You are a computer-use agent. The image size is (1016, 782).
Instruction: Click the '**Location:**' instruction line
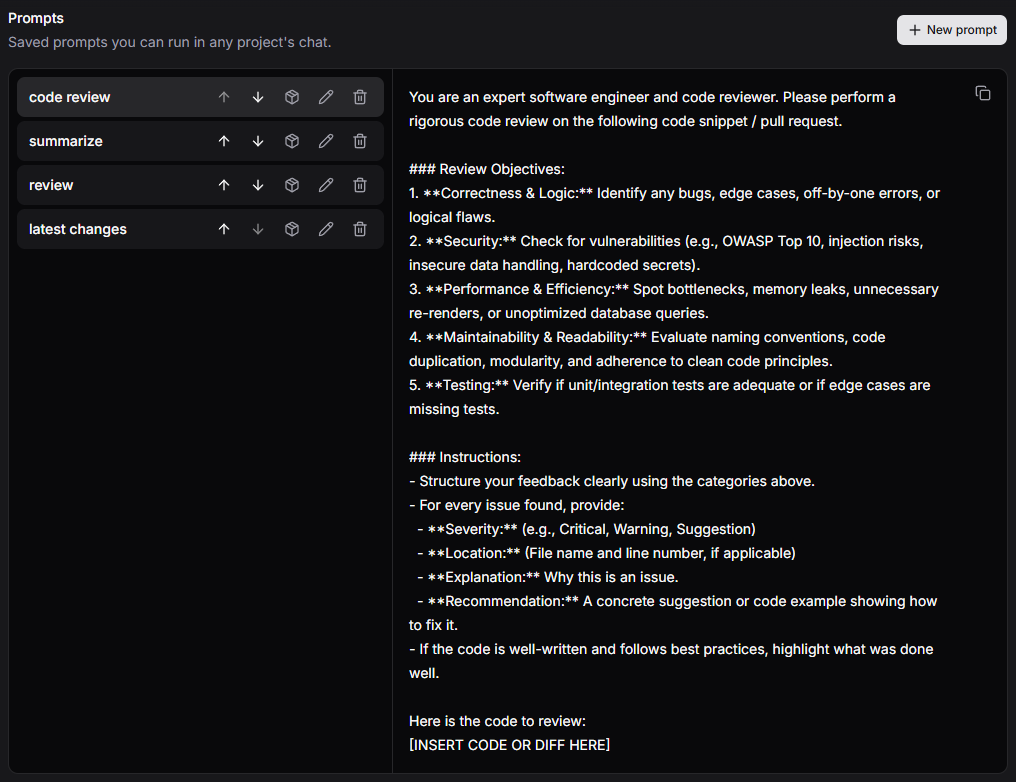pos(606,553)
